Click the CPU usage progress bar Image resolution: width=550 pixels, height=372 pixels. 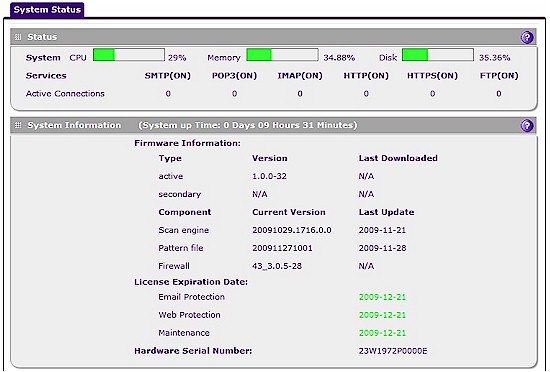click(129, 55)
